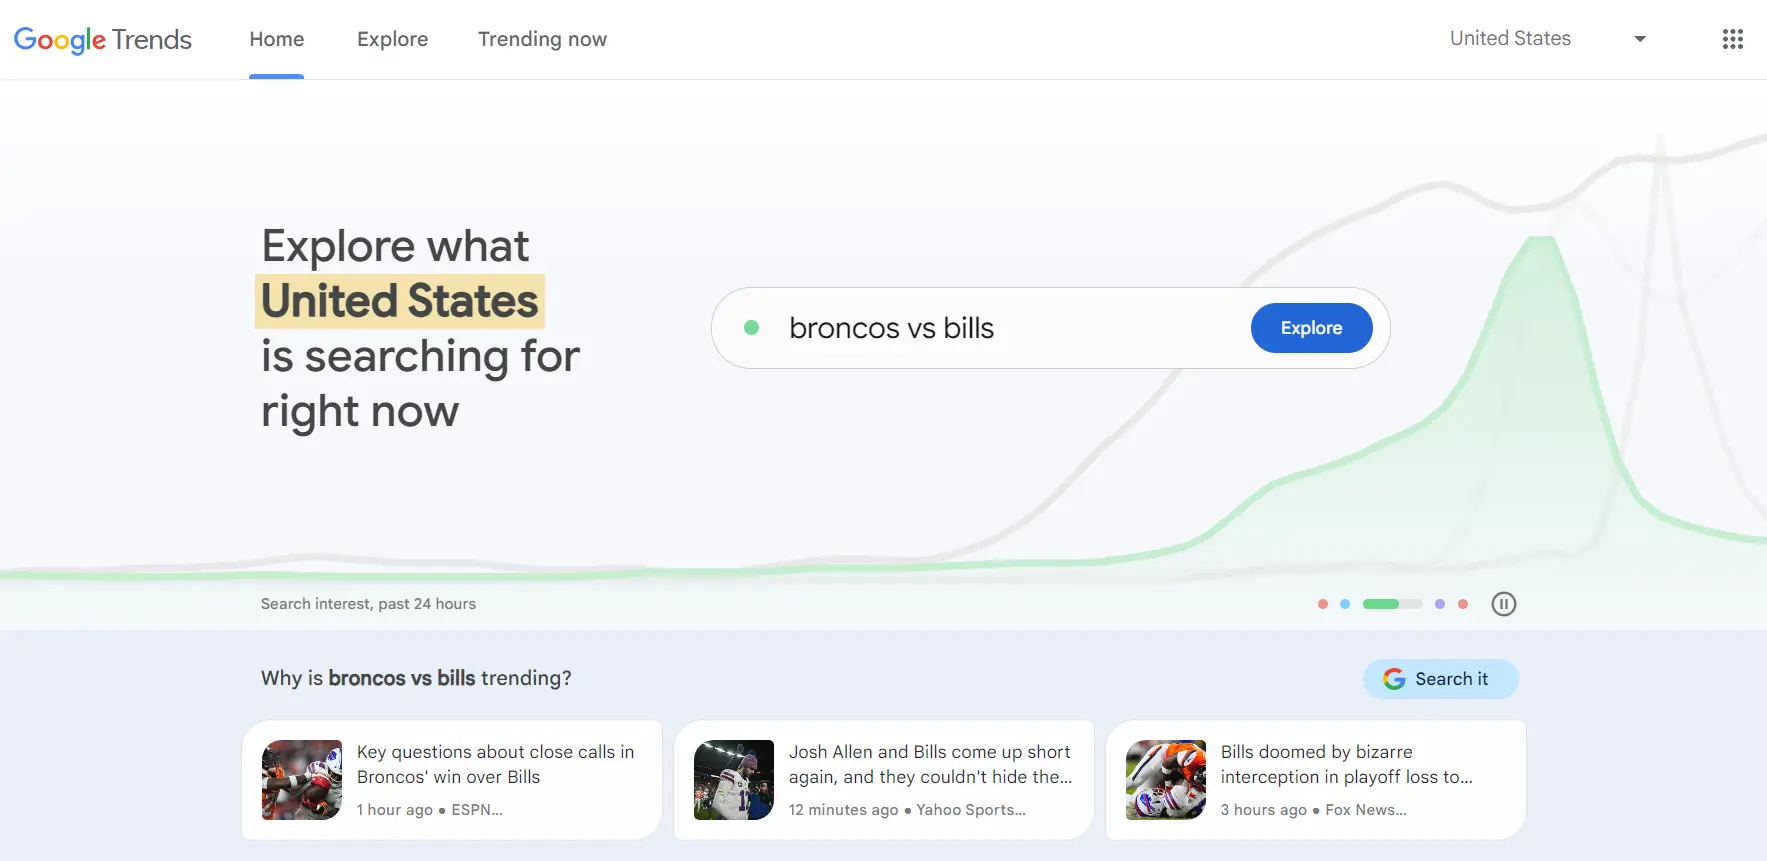Open the United States country dropdown

pyautogui.click(x=1510, y=39)
